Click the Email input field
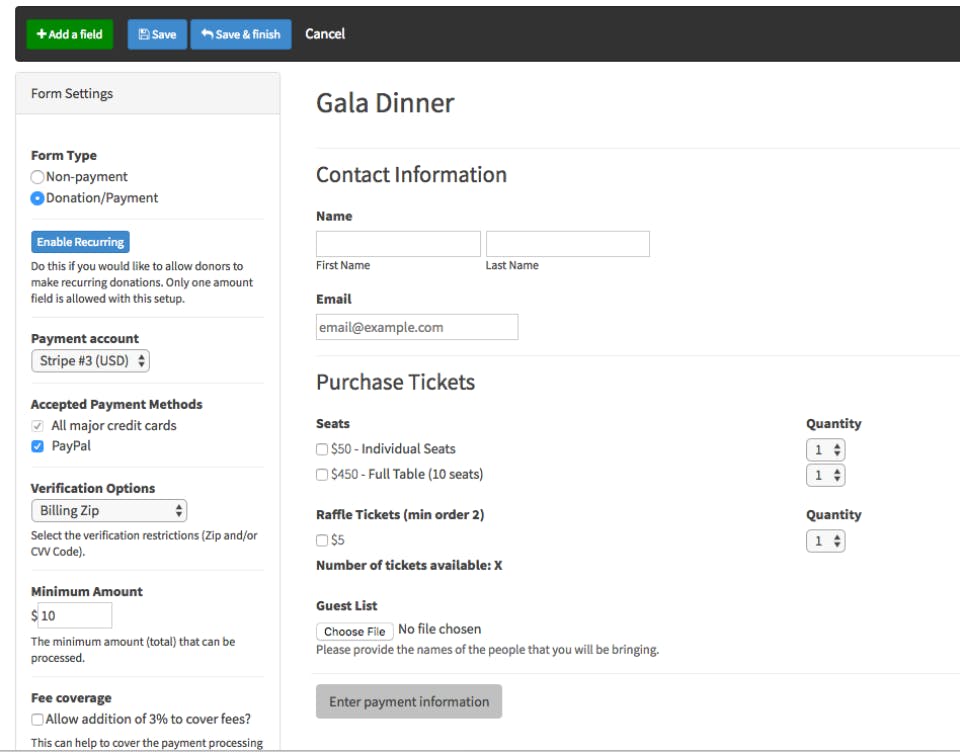The height and width of the screenshot is (752, 960). (417, 327)
